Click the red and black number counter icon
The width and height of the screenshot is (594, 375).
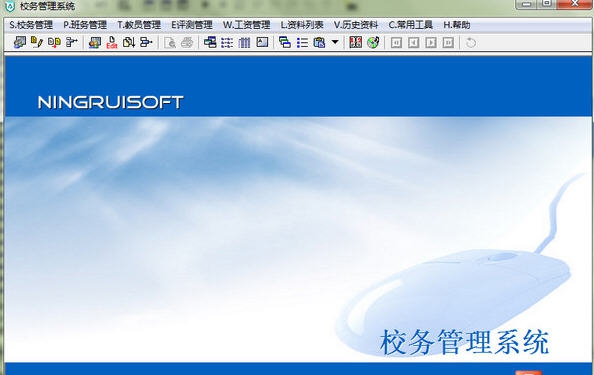point(355,42)
